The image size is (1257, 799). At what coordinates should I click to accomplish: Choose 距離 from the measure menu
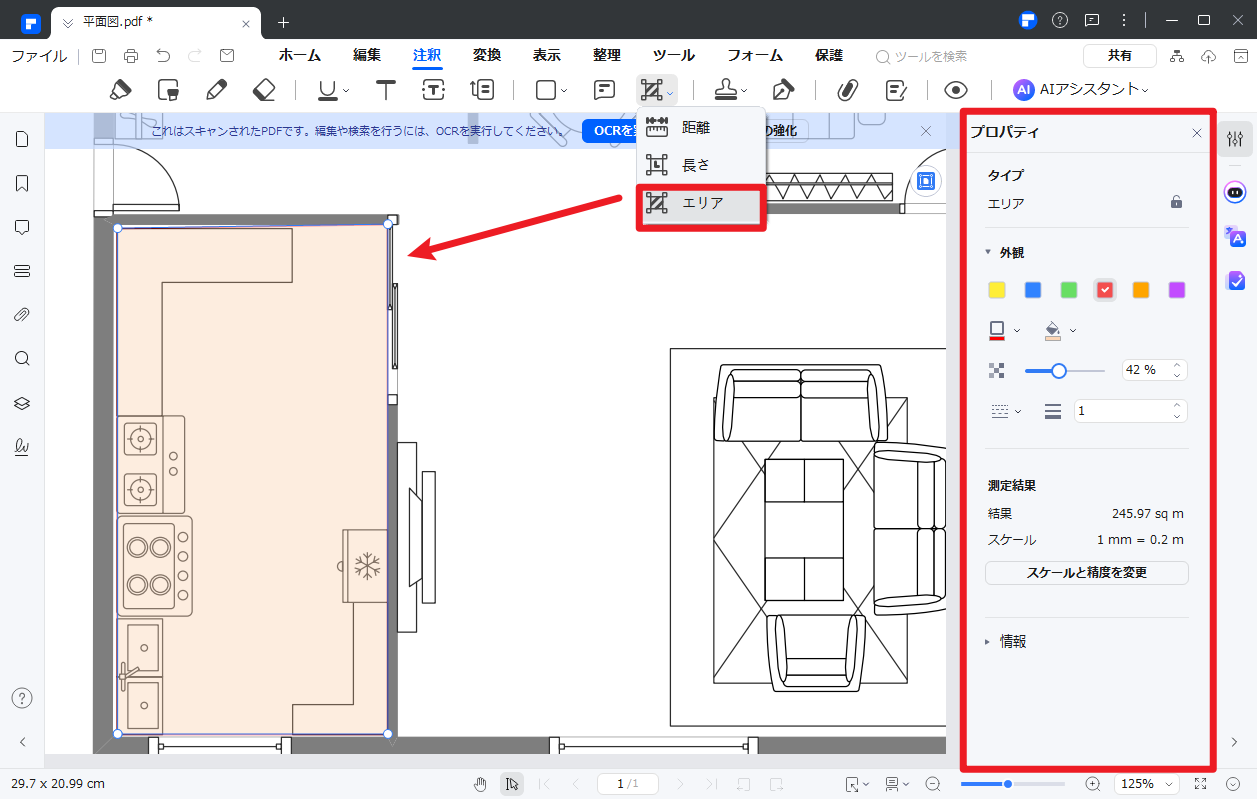pos(696,127)
